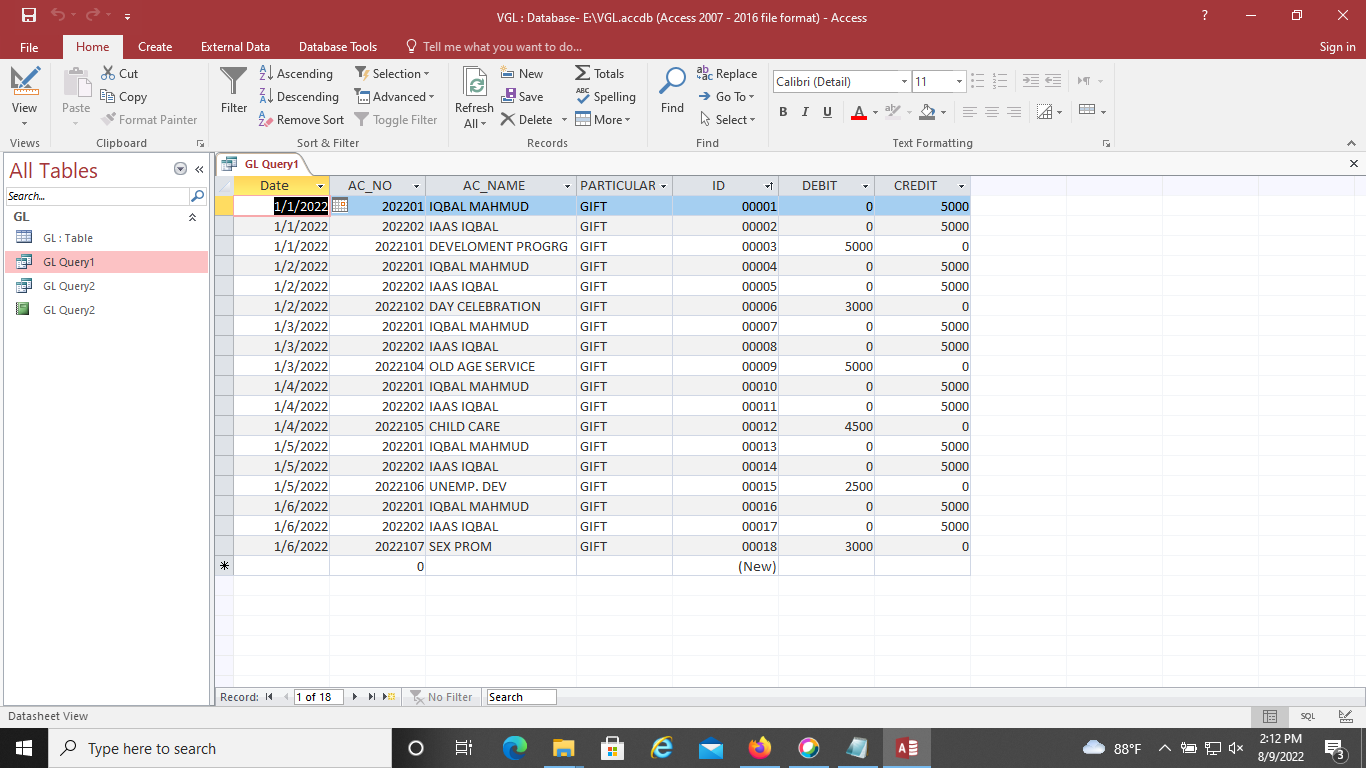
Task: Expand AC_NAME column filter dropdown
Action: [567, 186]
